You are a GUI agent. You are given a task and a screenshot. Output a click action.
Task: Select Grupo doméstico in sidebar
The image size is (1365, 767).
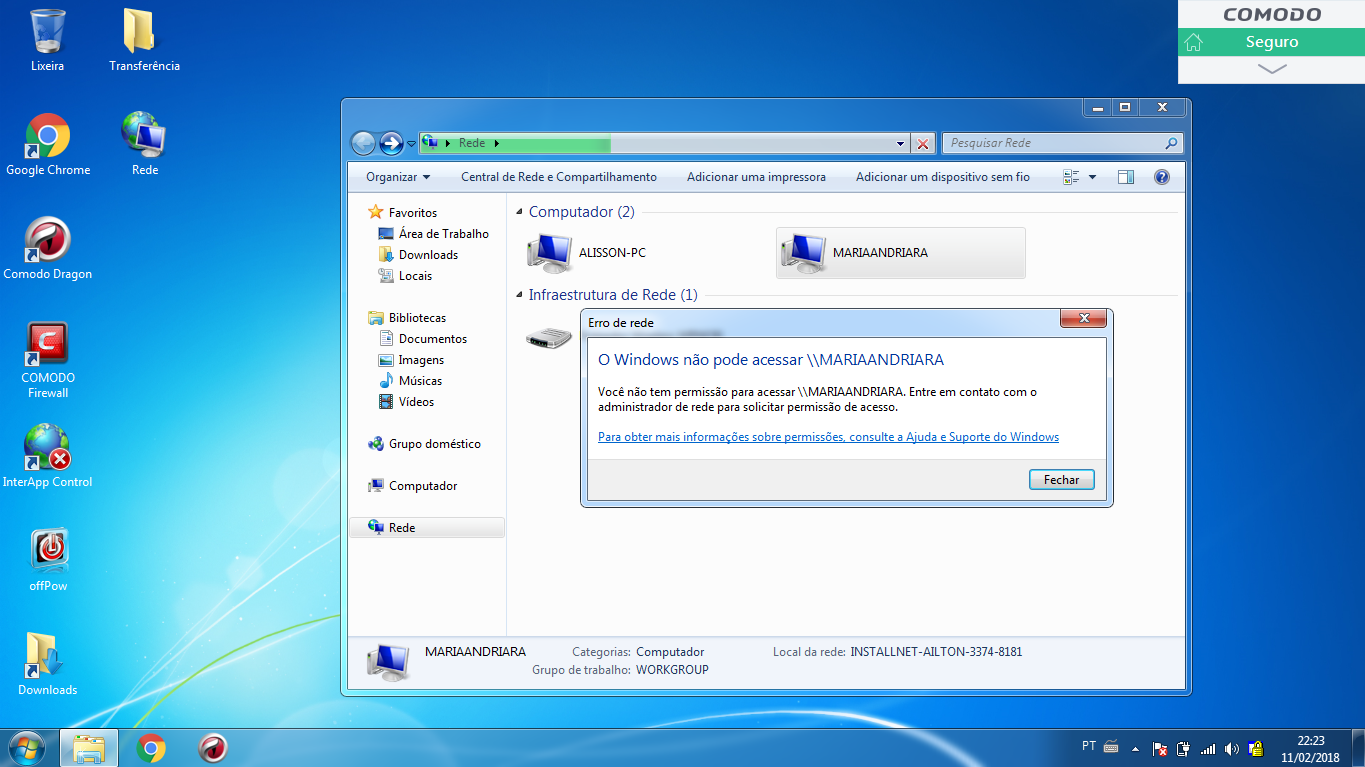pos(424,443)
